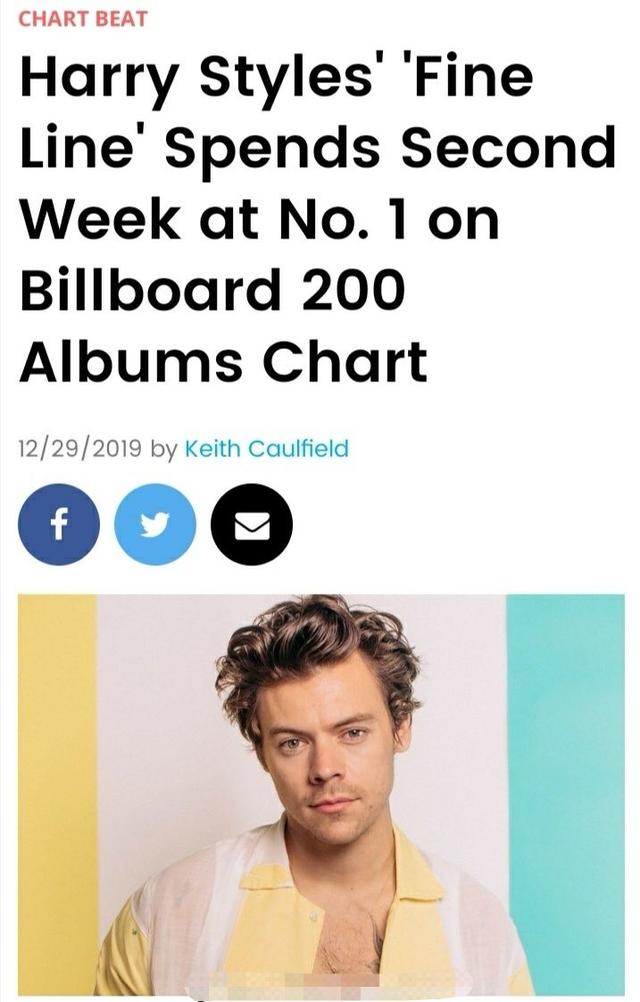Click the yellow stripe in the photo background
Viewport: 640px width, 1002px height.
[57, 794]
